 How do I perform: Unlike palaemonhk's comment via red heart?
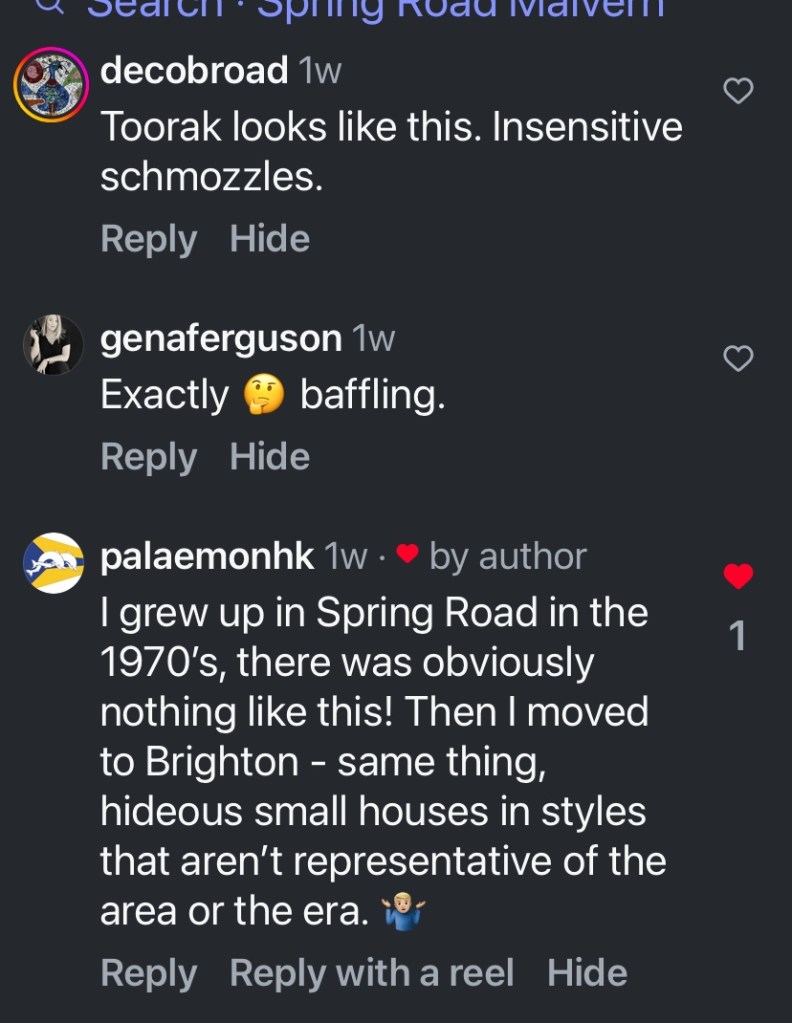click(738, 576)
